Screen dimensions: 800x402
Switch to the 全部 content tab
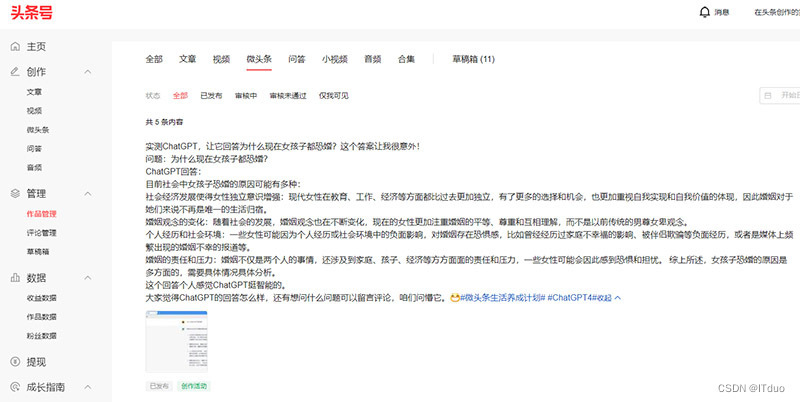[x=154, y=59]
